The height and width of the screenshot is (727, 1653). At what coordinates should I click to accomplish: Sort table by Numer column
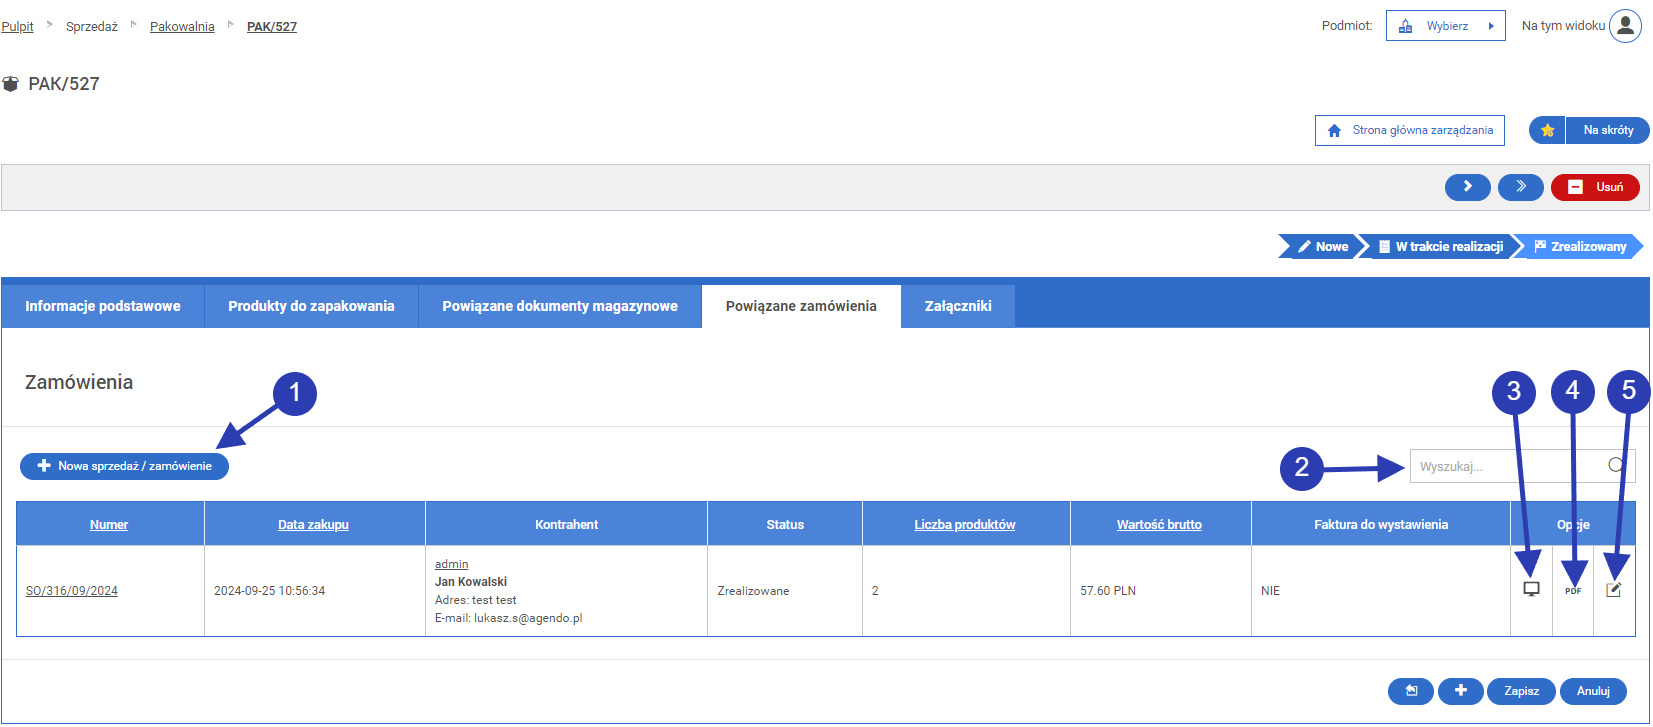tap(109, 525)
